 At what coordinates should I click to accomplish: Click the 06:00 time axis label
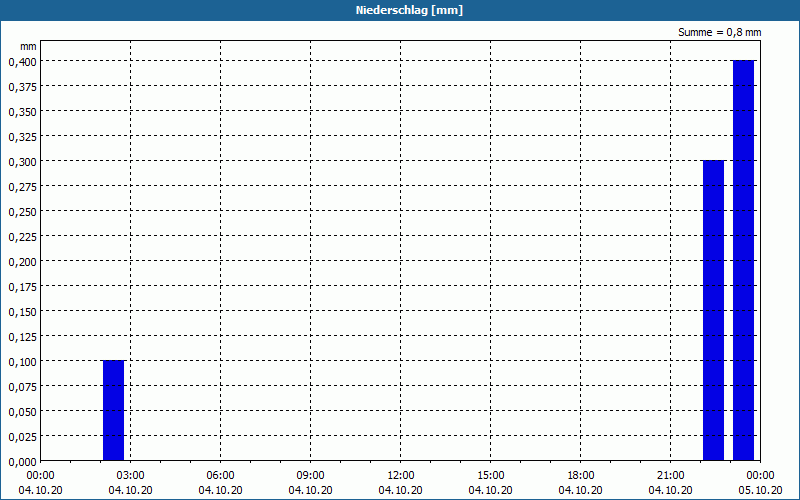[x=220, y=476]
